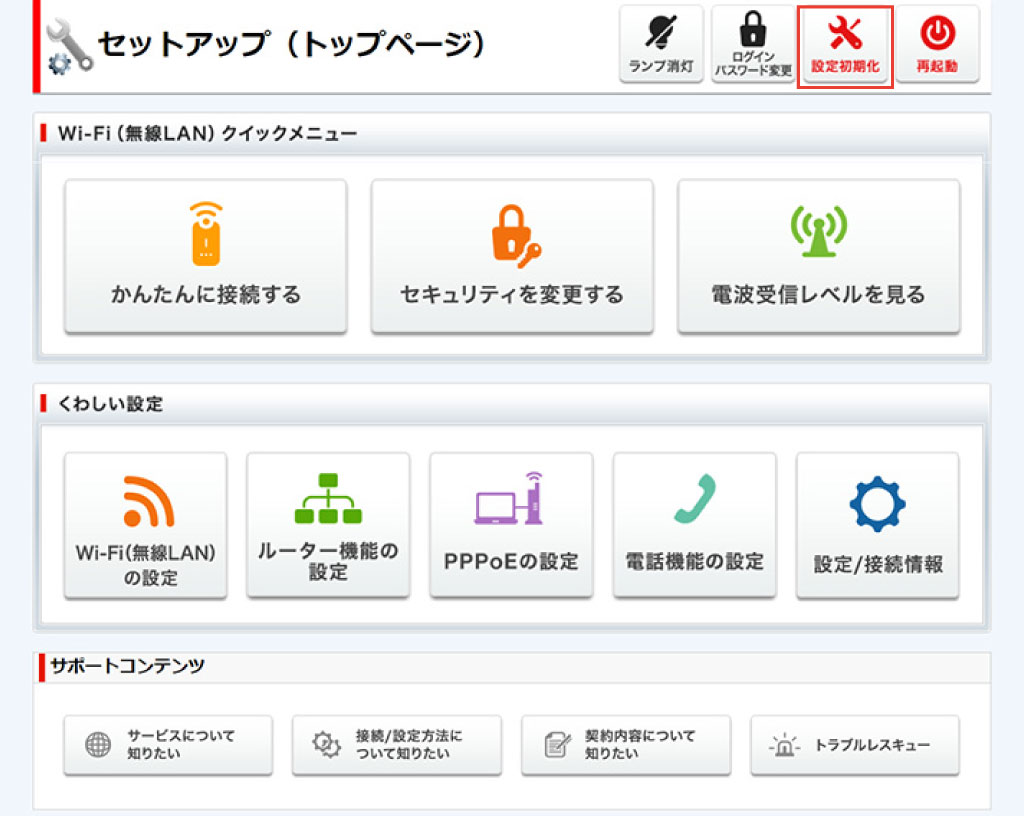Click the ランプ消灯 lamp-off icon
Image resolution: width=1024 pixels, height=816 pixels.
click(661, 35)
